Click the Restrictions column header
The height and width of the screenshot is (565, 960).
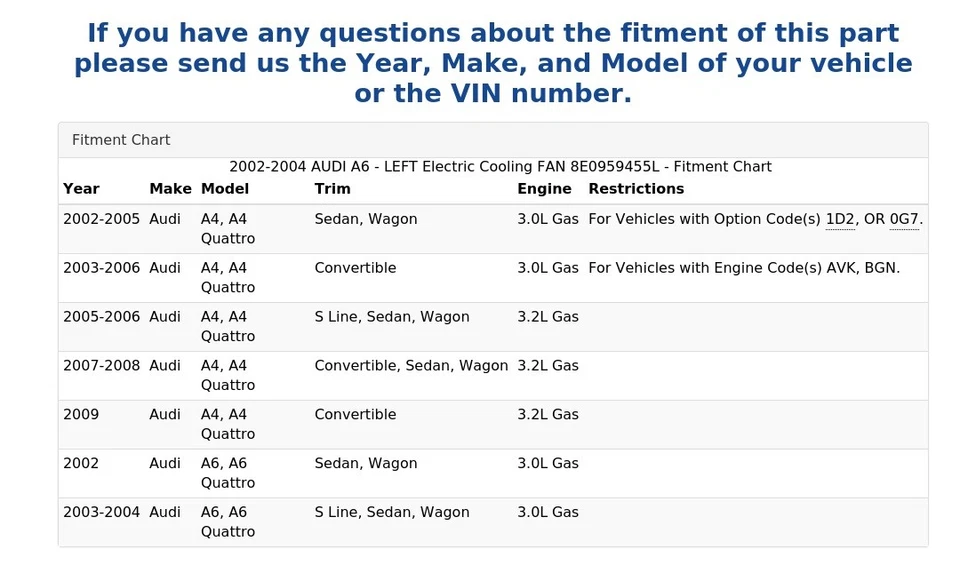click(636, 189)
